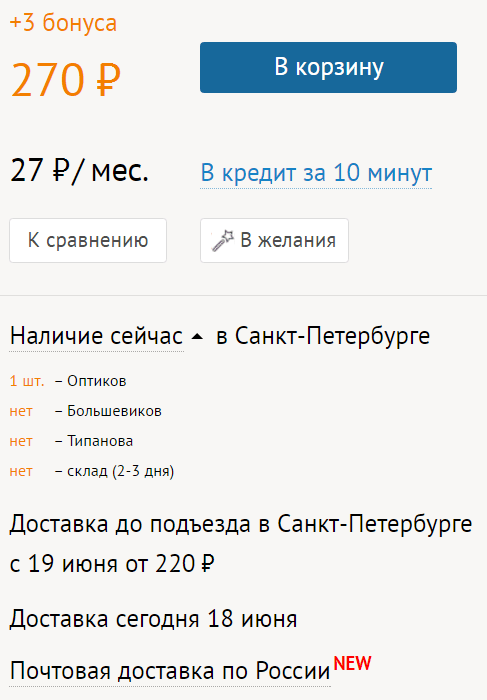The image size is (487, 700).
Task: Click Доставка до подъезда delivery text
Action: pyautogui.click(x=130, y=524)
